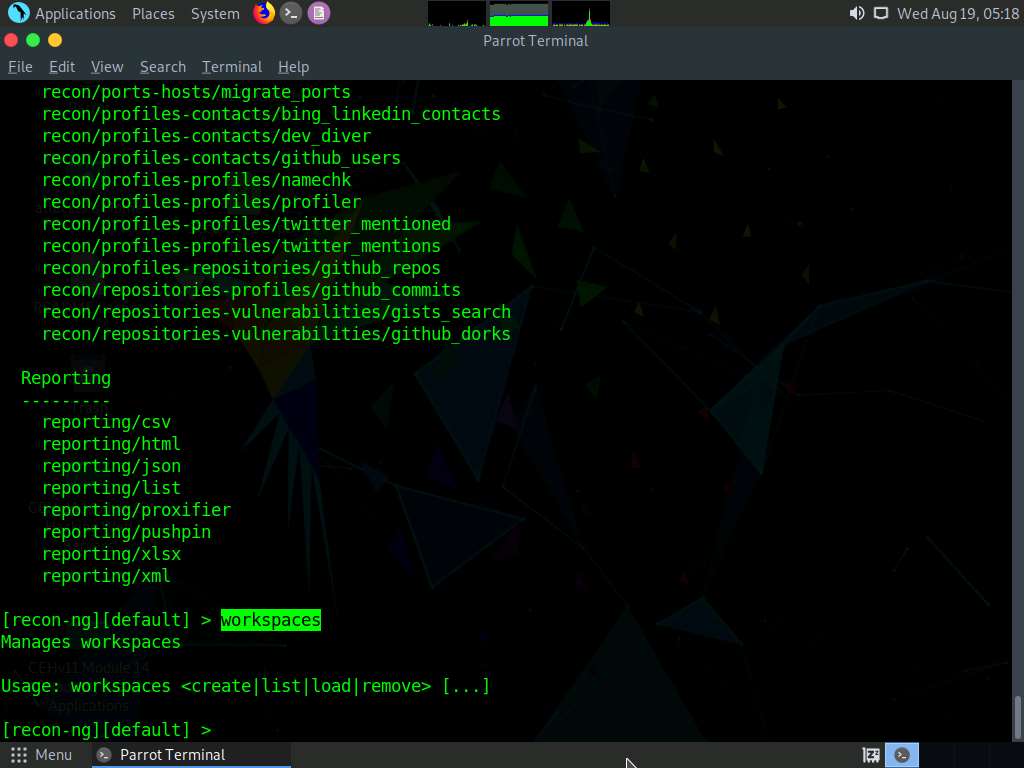Click the recon/profiles-contacts/dev_diver line
The image size is (1024, 768).
click(x=206, y=136)
